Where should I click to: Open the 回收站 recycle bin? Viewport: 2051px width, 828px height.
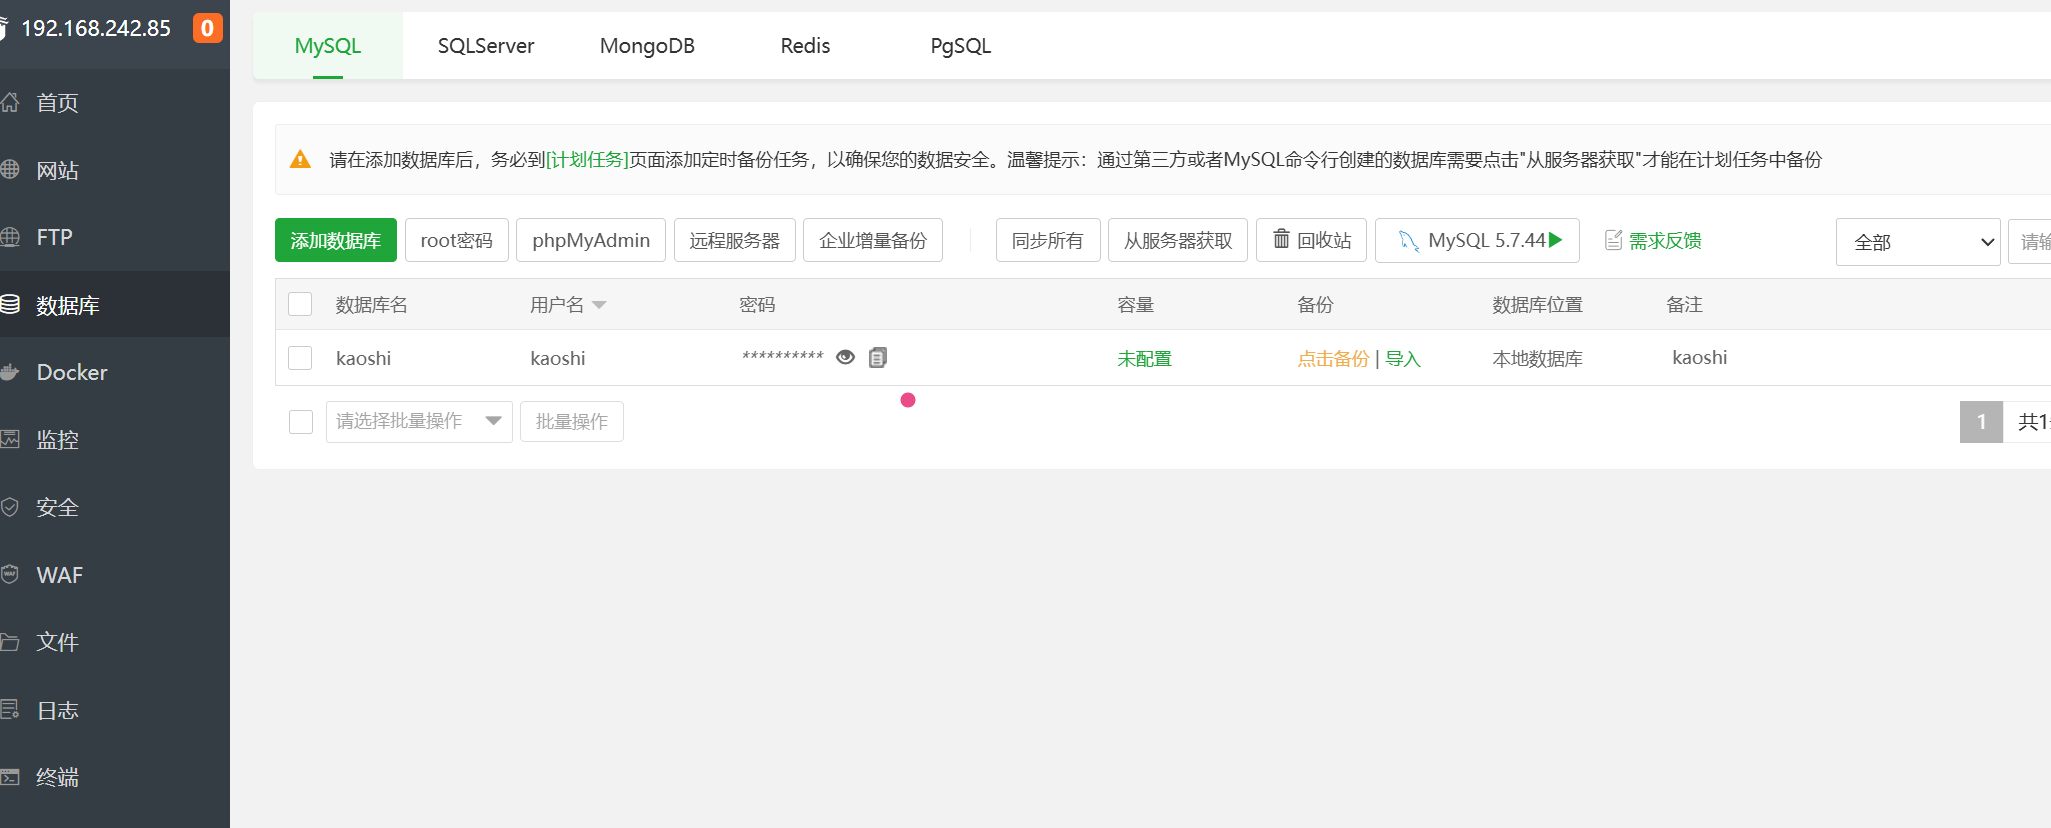click(1311, 241)
